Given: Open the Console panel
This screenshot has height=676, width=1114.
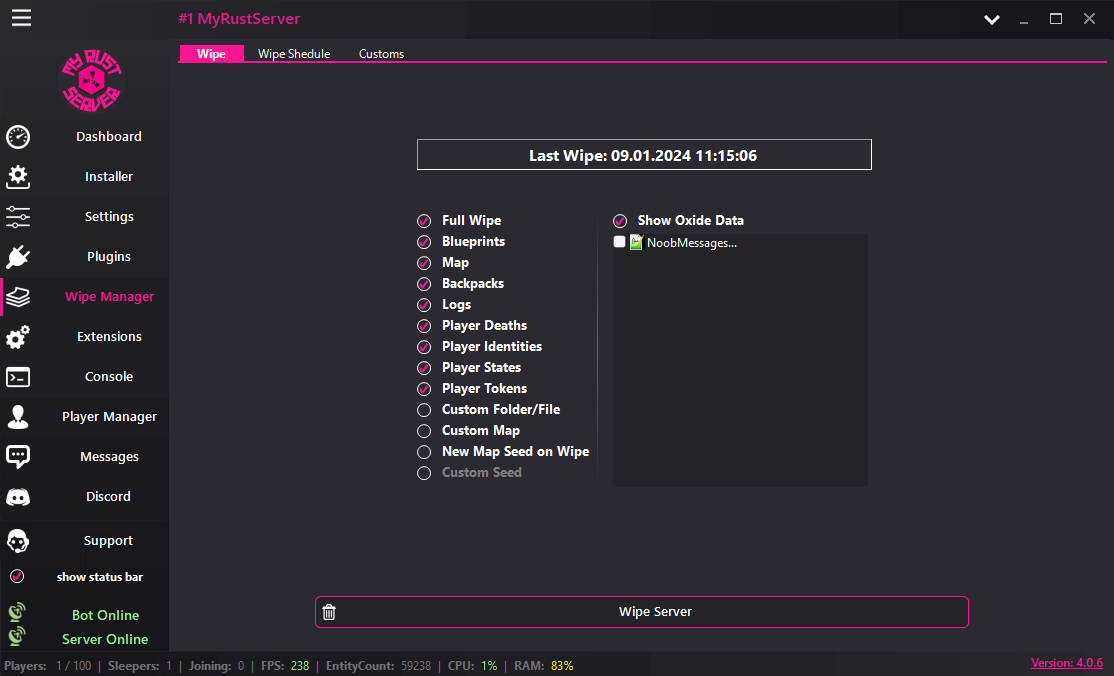Looking at the screenshot, I should click(106, 376).
